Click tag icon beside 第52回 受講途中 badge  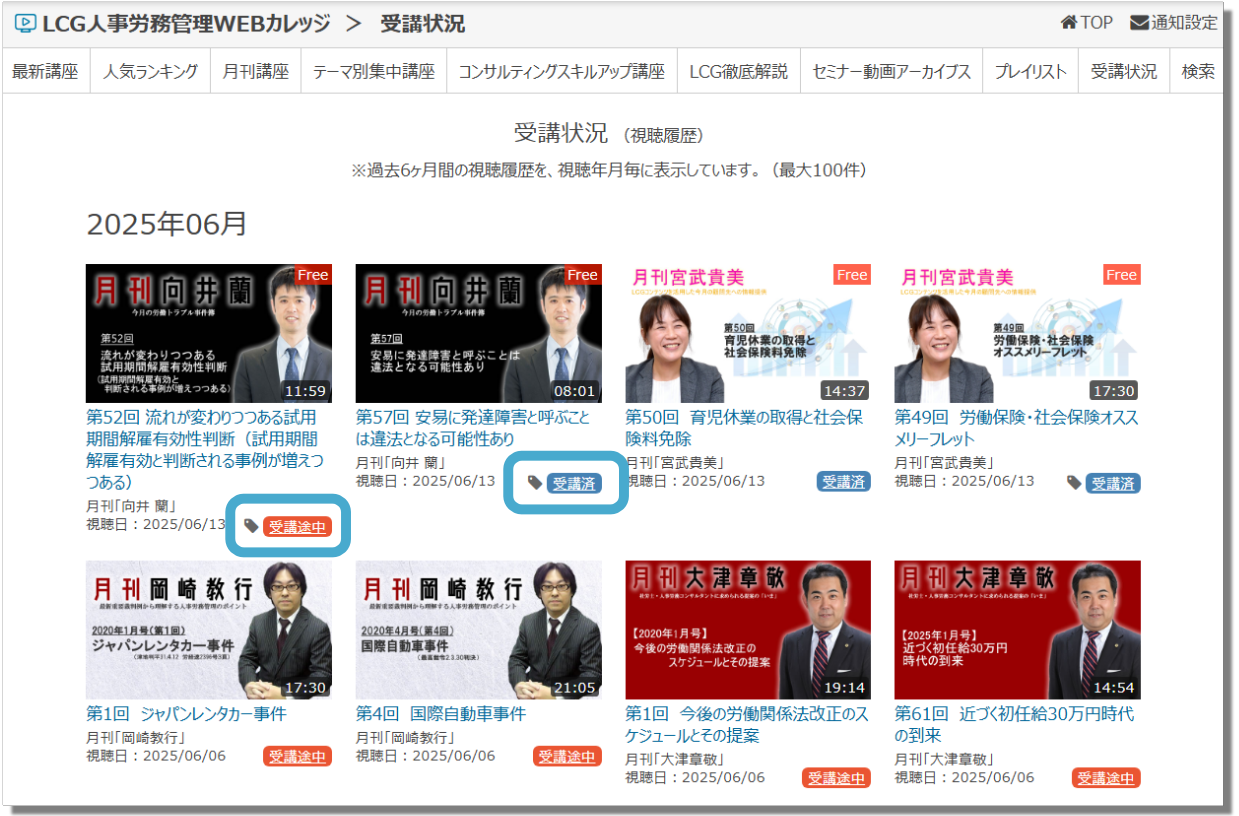click(252, 526)
